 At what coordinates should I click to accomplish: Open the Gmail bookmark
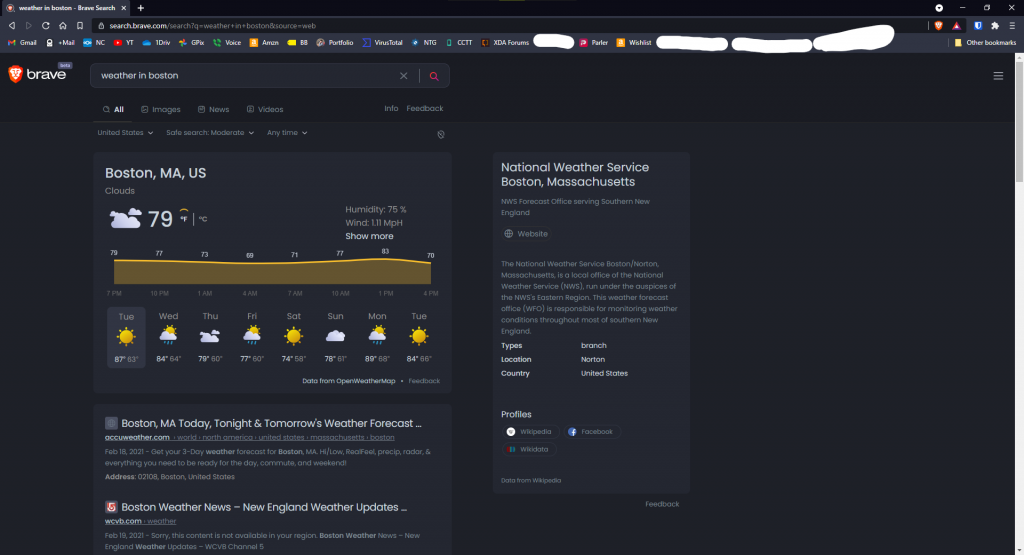point(22,42)
